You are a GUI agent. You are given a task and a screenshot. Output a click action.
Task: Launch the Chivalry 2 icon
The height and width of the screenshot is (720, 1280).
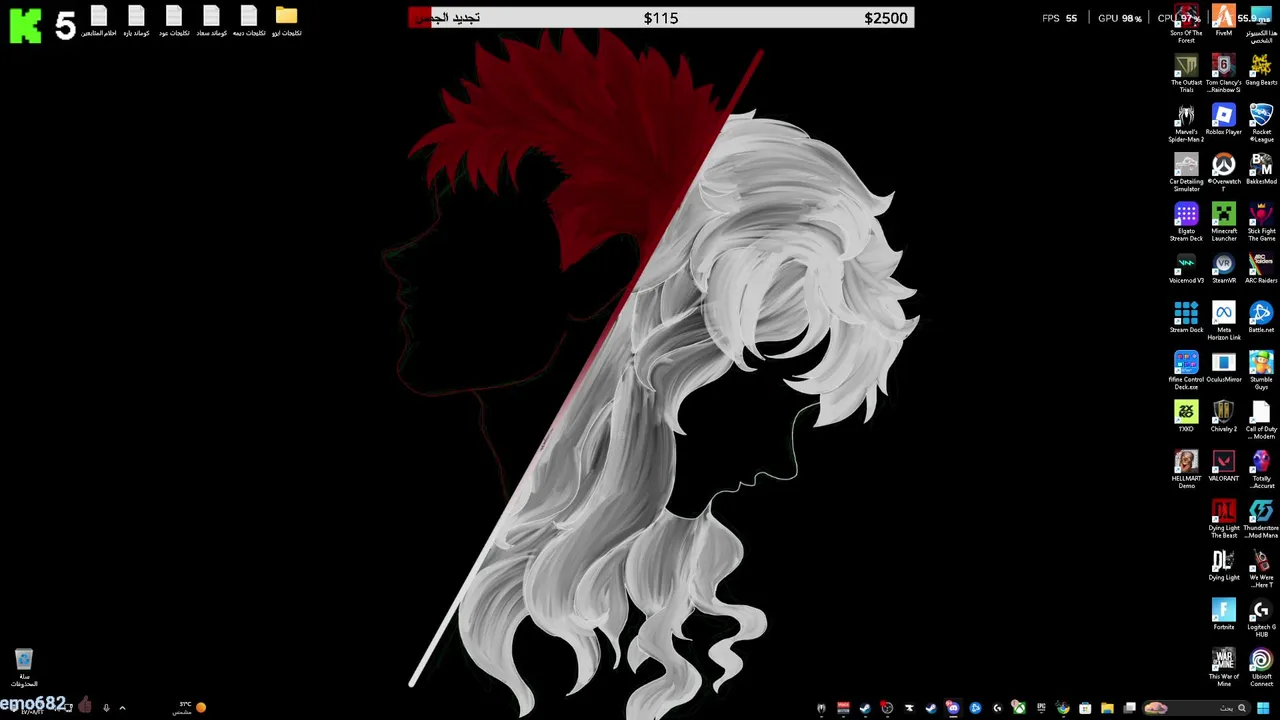tap(1223, 416)
